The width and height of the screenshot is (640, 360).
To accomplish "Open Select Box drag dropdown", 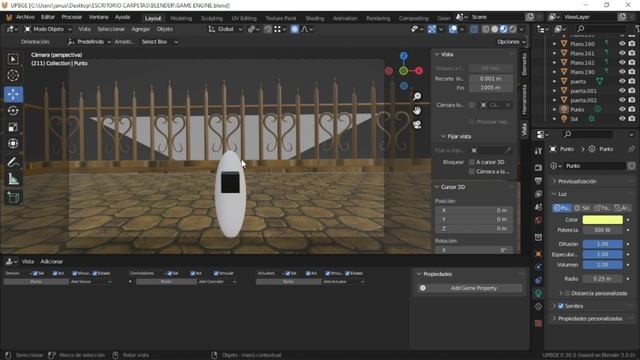I will tap(159, 42).
